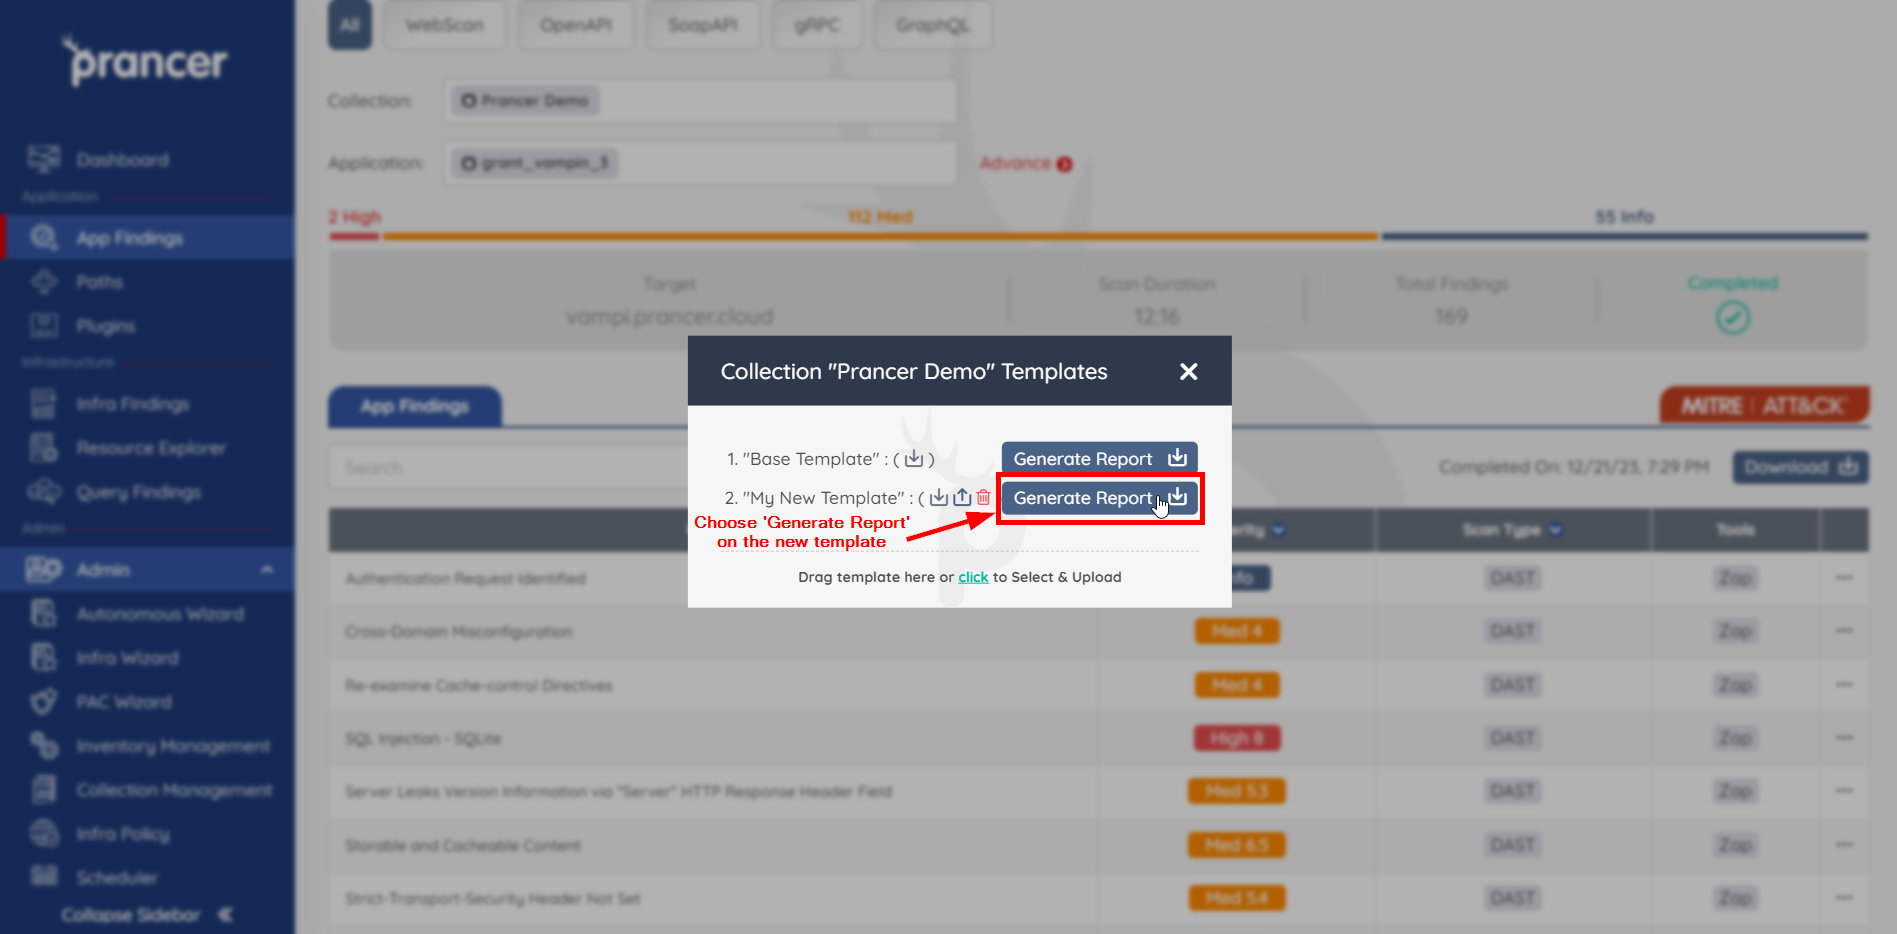The image size is (1897, 934).
Task: Focus the findings Search box
Action: click(507, 468)
